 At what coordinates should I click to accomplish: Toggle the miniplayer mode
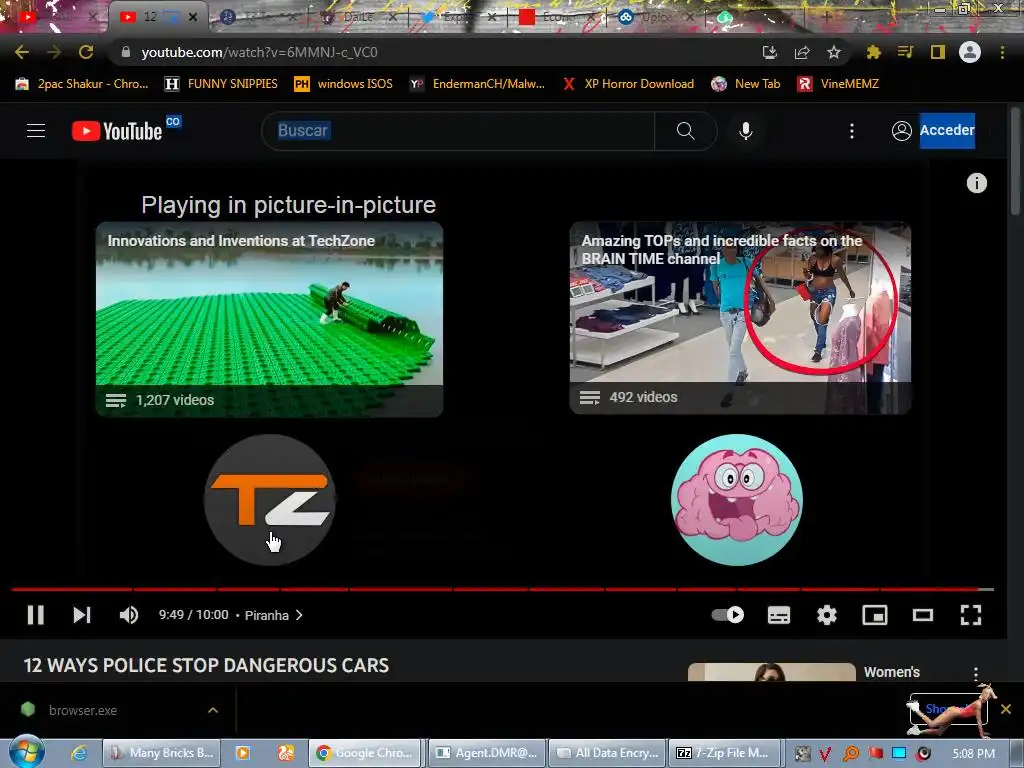[874, 615]
